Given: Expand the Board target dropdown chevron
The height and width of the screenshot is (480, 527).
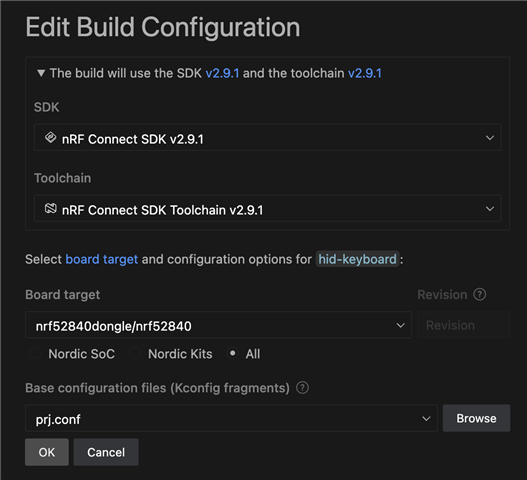Looking at the screenshot, I should [x=400, y=325].
